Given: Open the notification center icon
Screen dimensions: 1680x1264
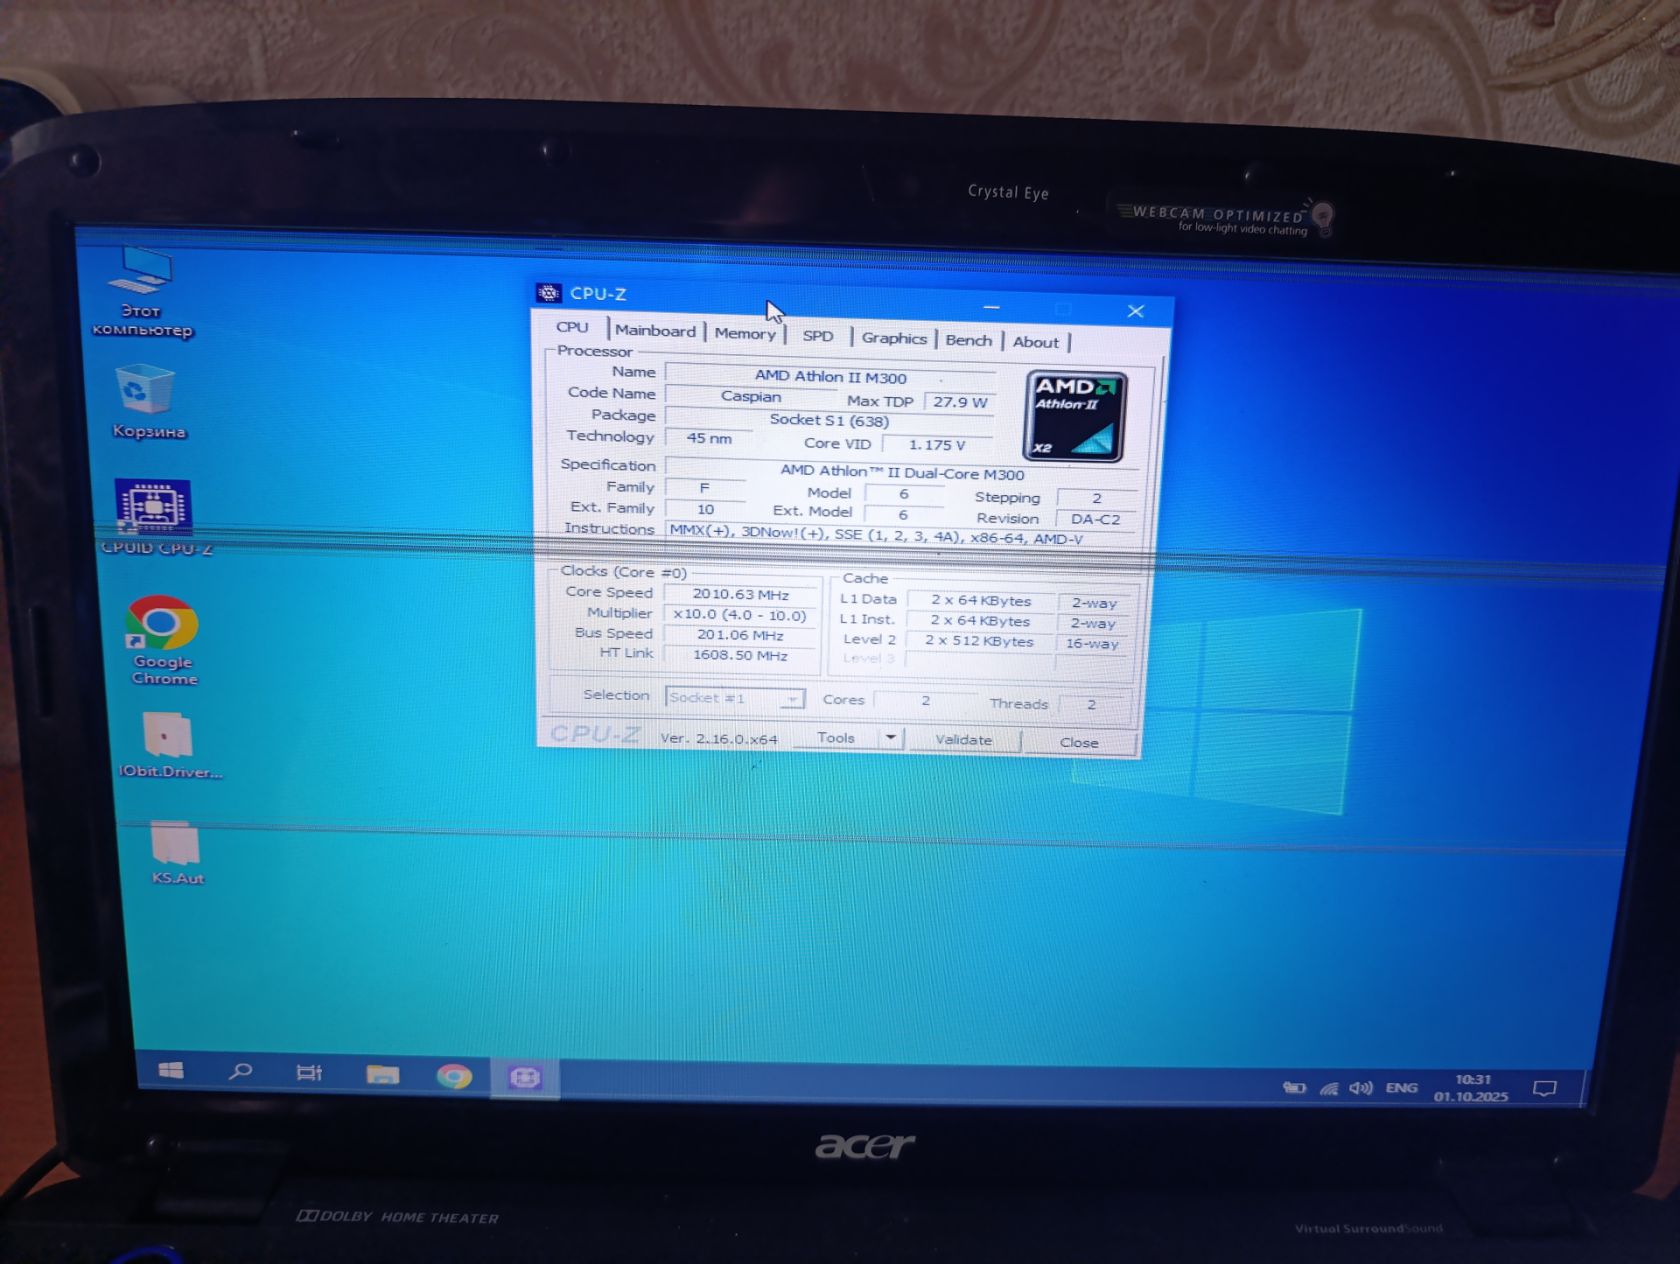Looking at the screenshot, I should pos(1545,1089).
